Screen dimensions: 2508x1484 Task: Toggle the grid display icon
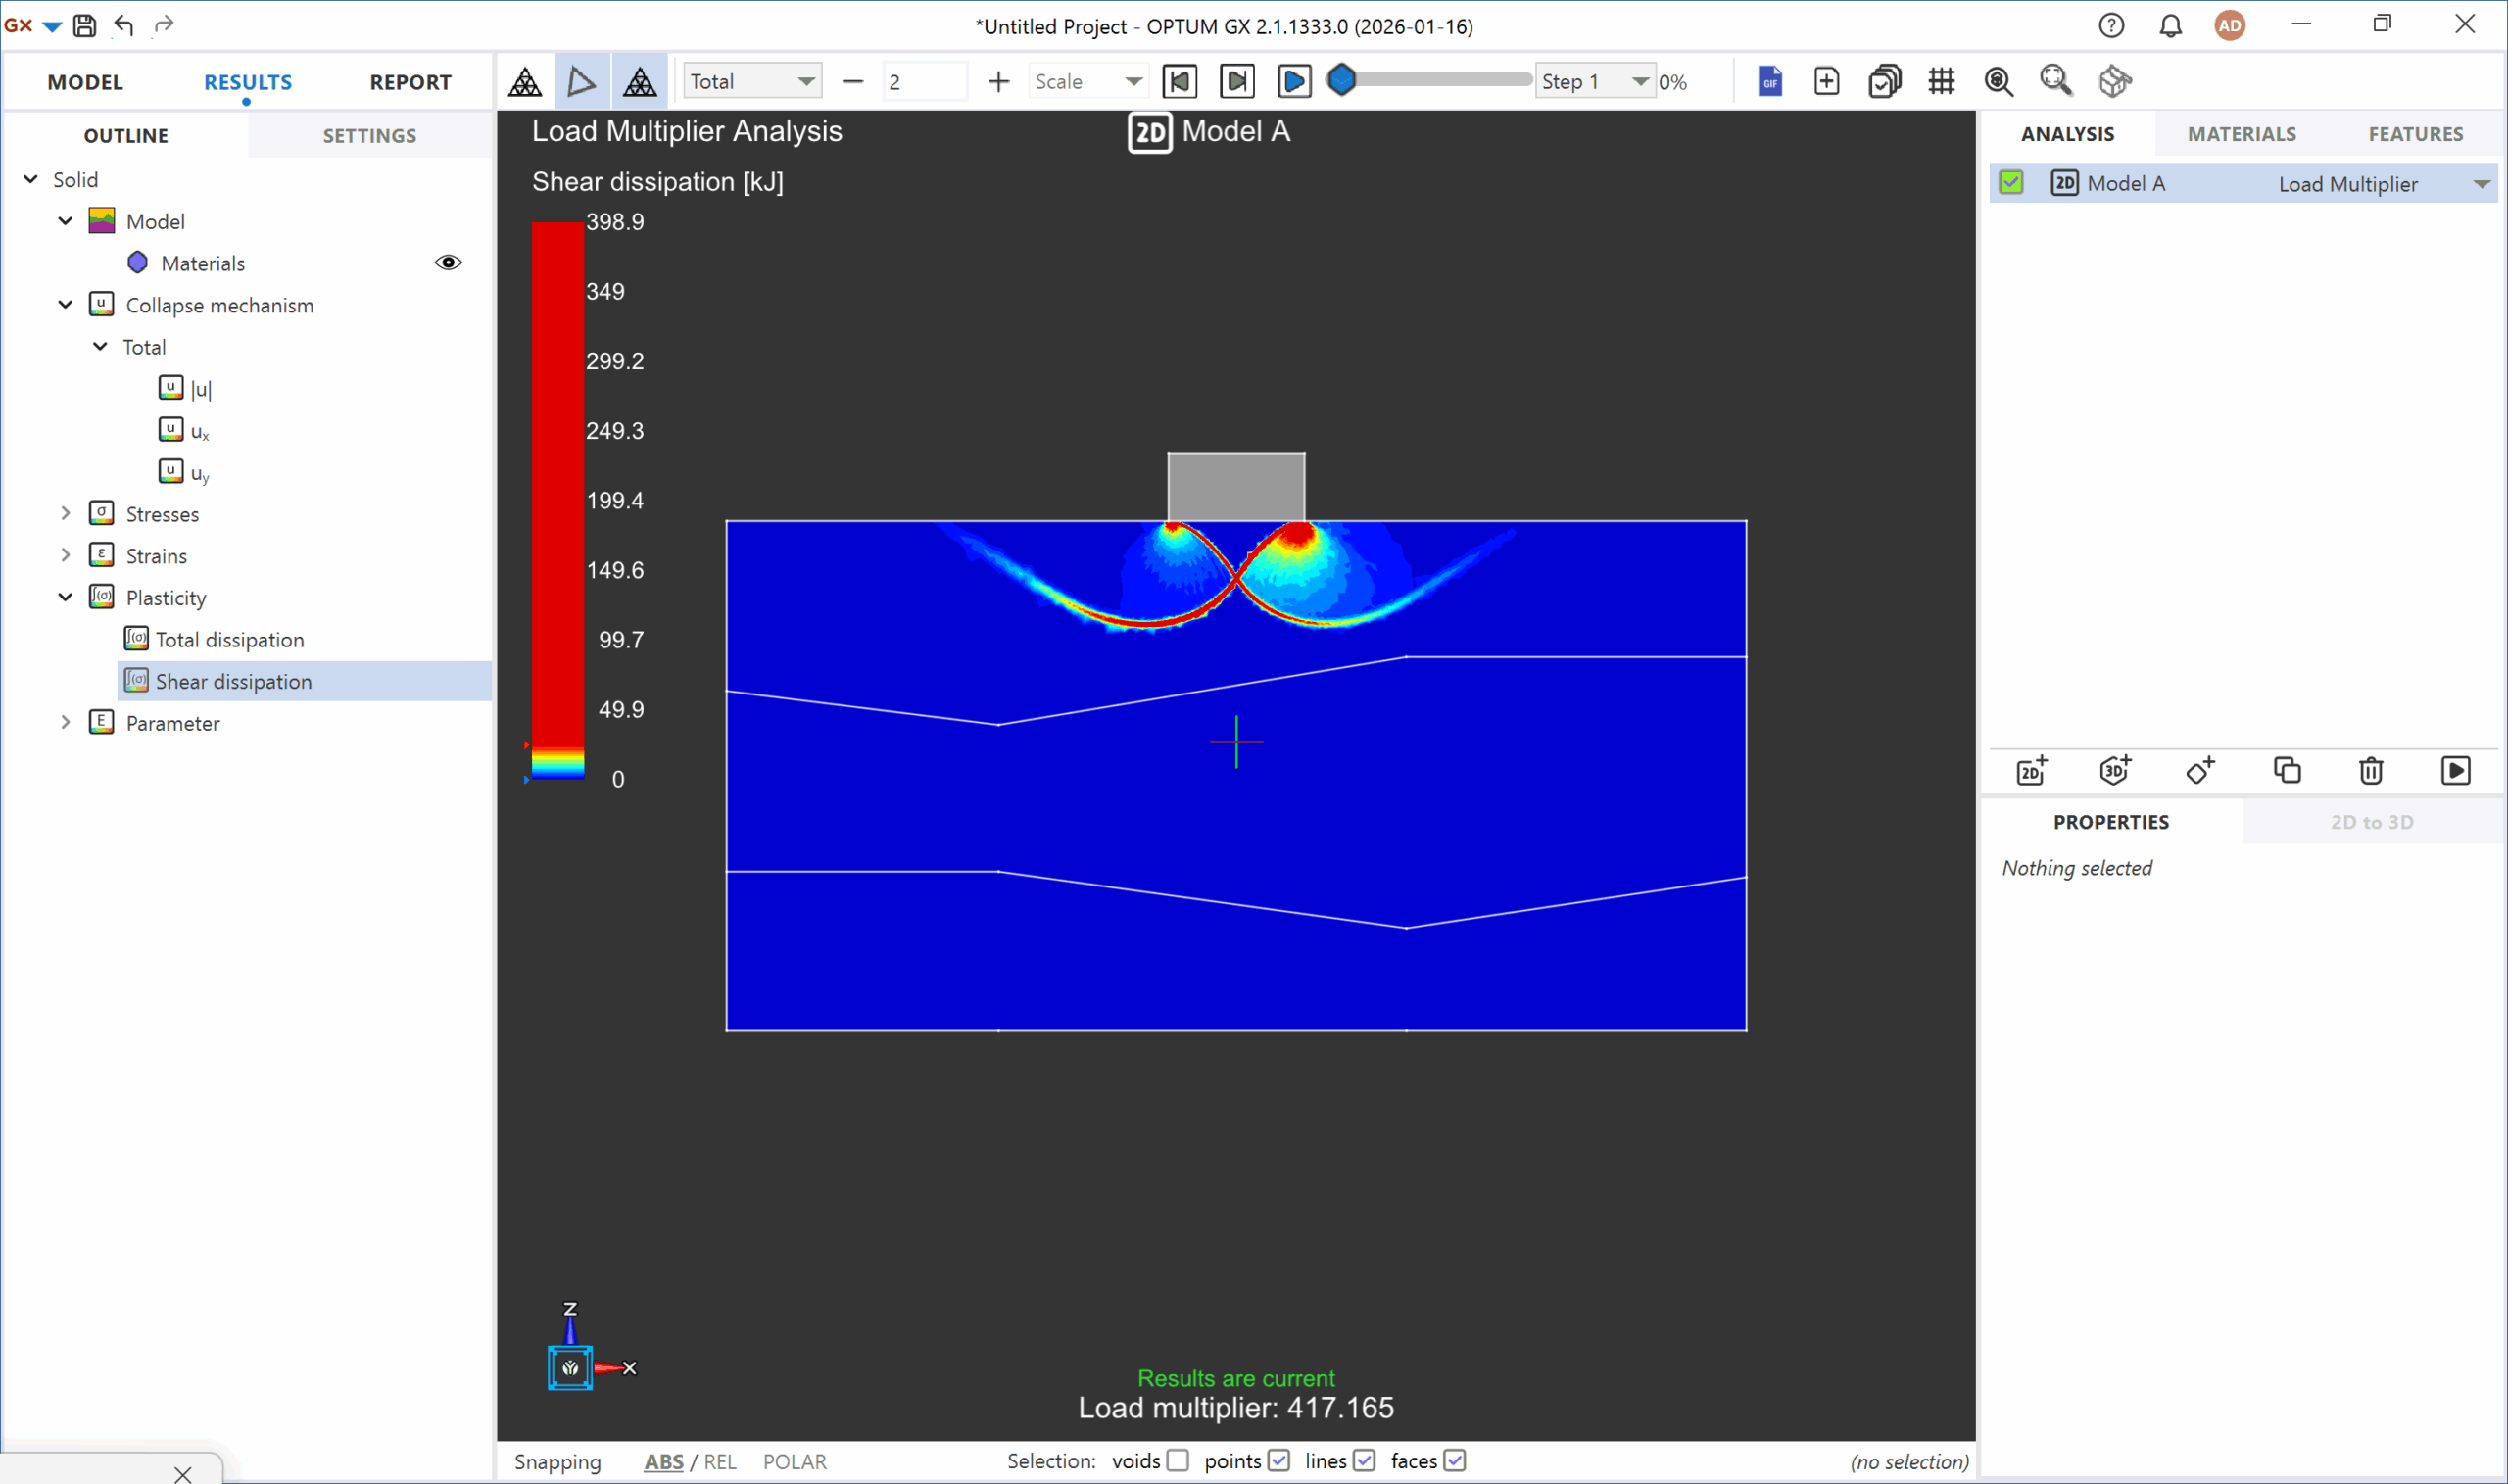[x=1941, y=81]
